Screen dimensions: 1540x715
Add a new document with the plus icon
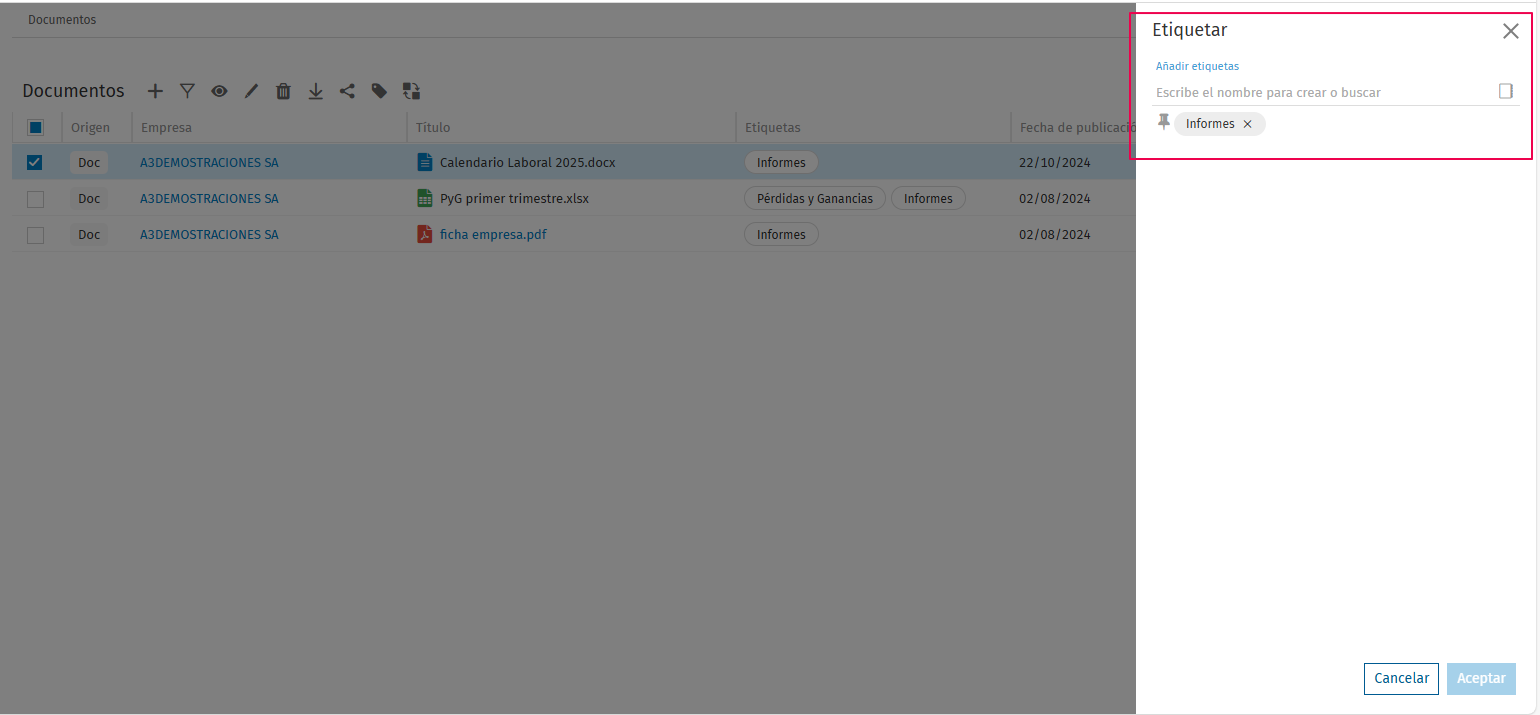click(155, 91)
